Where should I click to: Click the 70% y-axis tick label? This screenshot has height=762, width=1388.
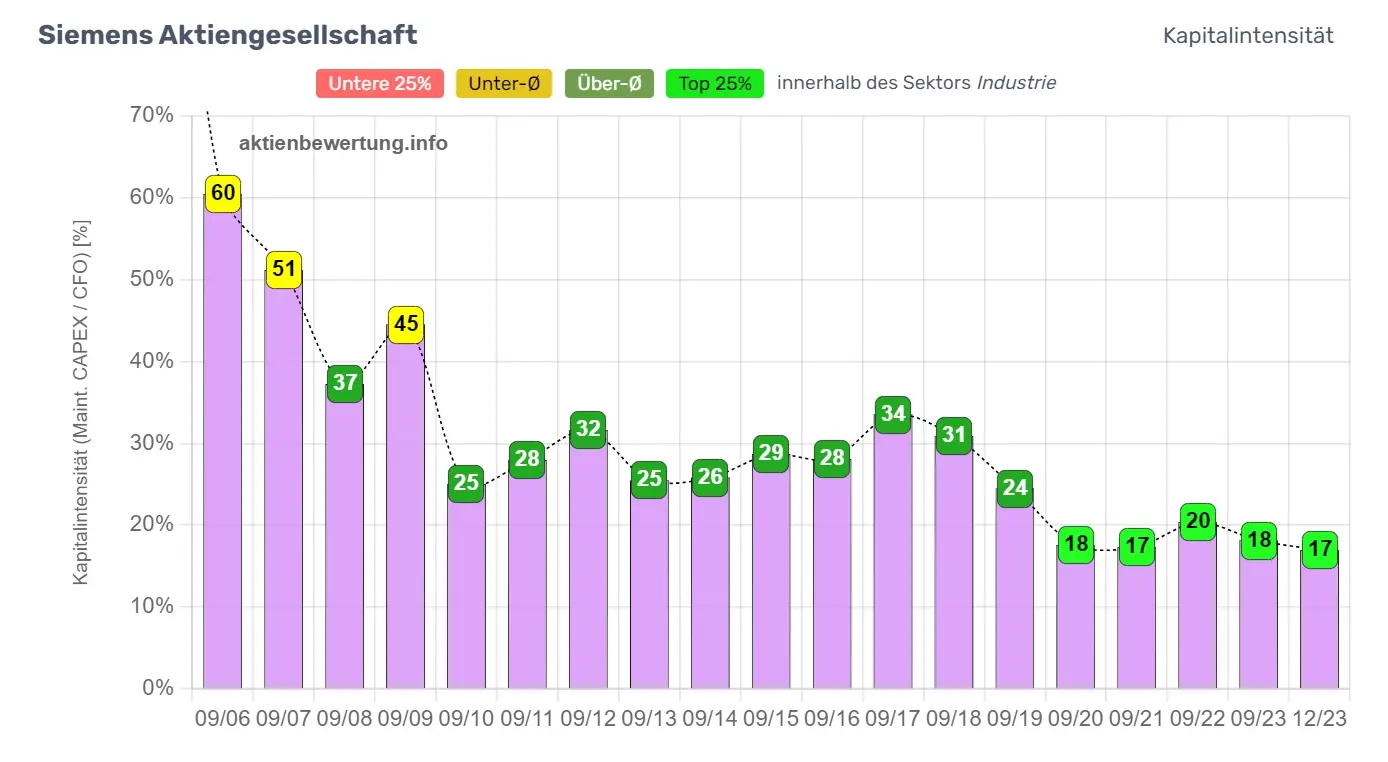[152, 115]
